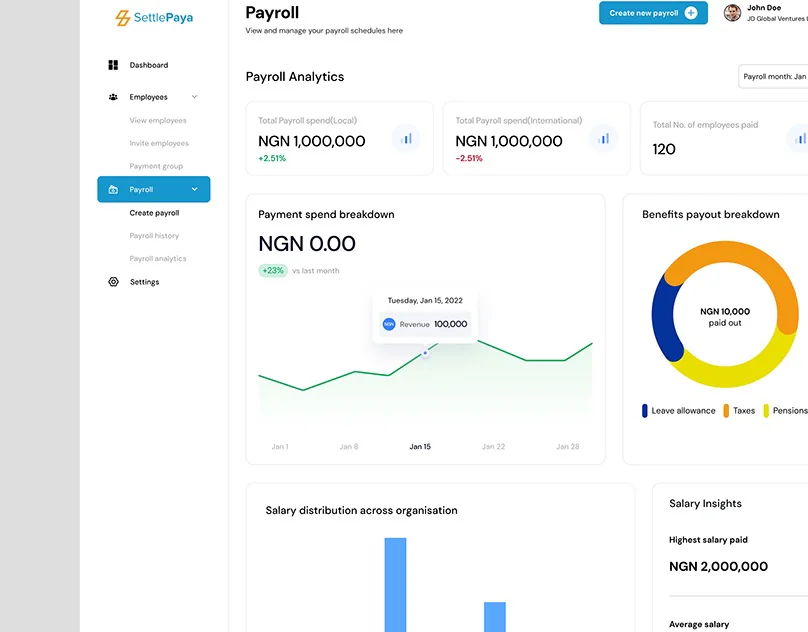
Task: Click the Employees people icon
Action: tap(113, 97)
